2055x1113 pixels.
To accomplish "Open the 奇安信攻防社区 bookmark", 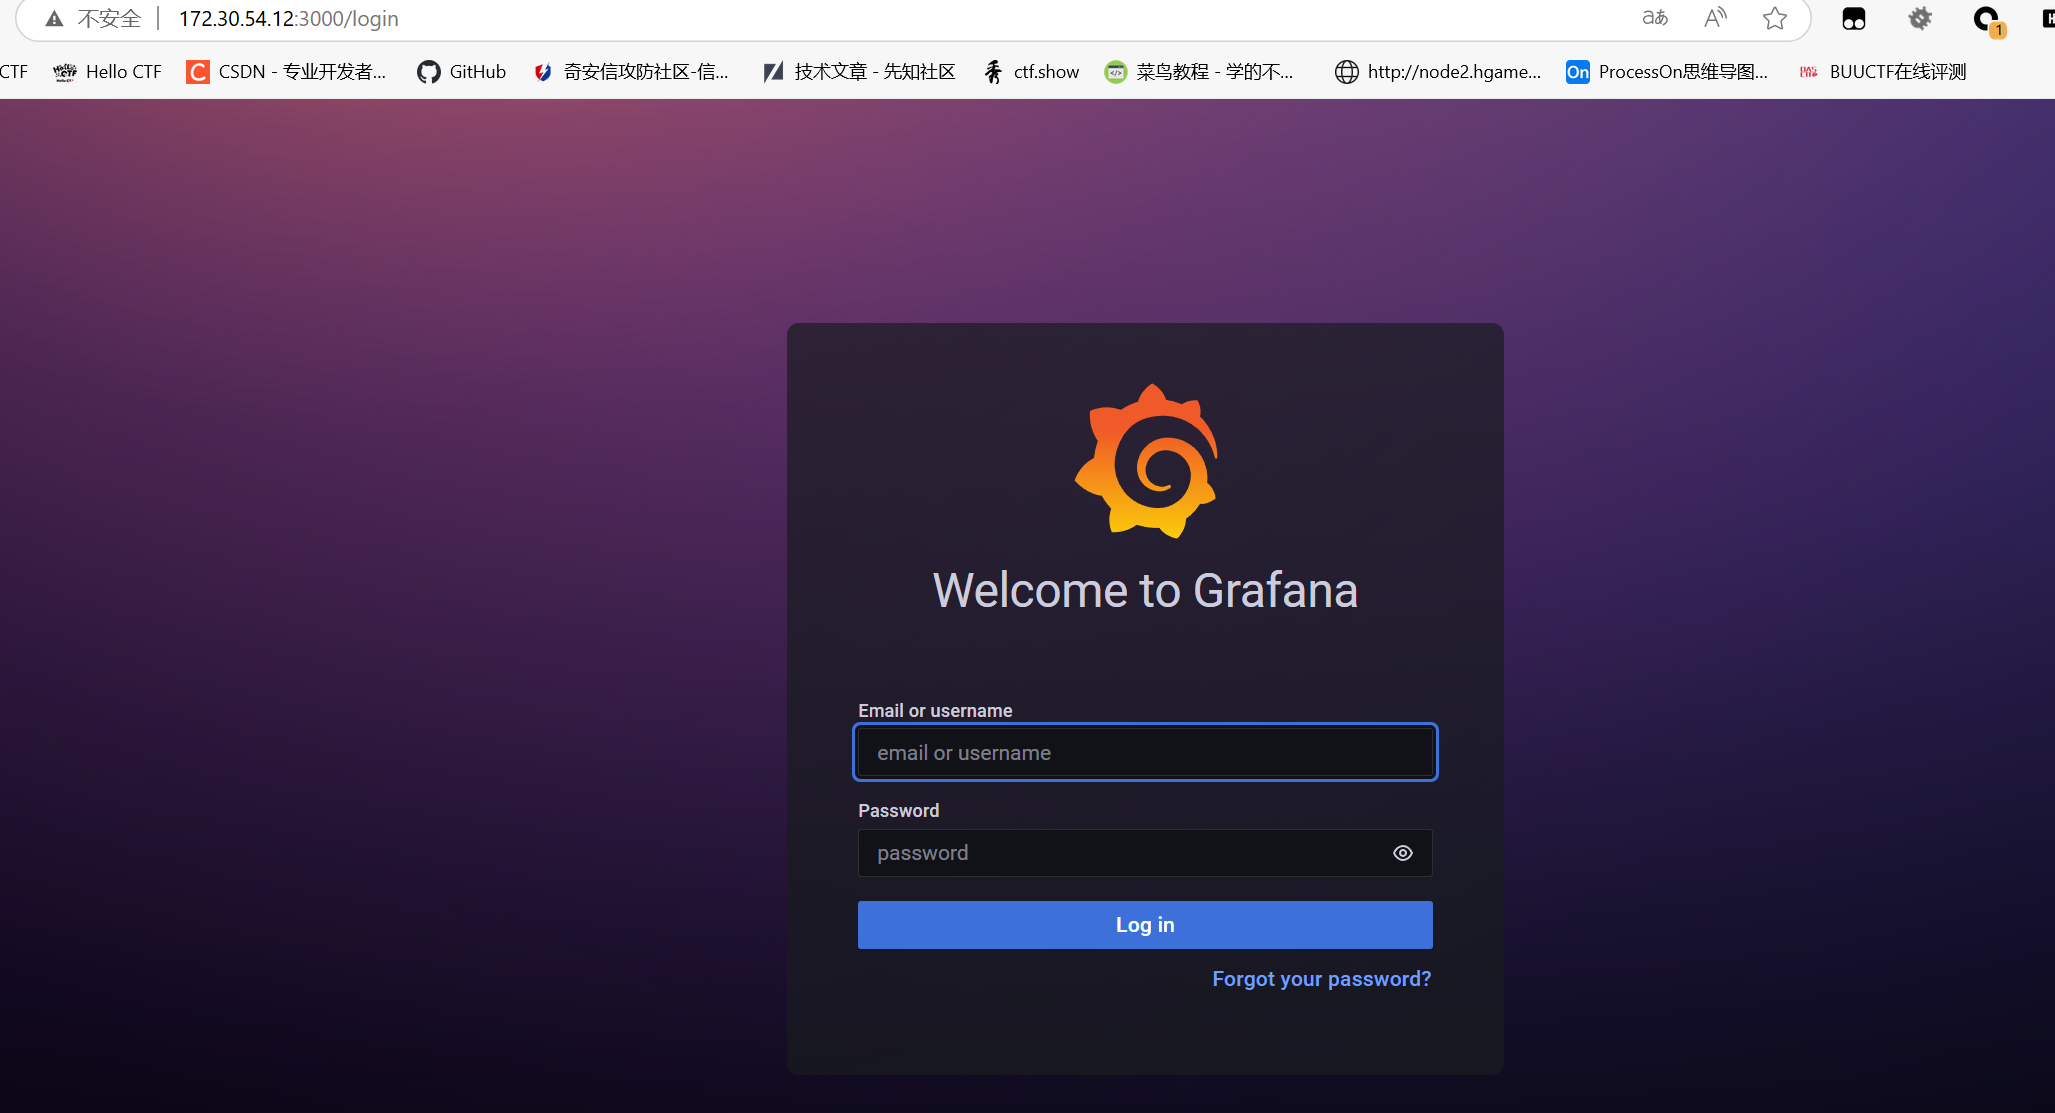I will (631, 72).
